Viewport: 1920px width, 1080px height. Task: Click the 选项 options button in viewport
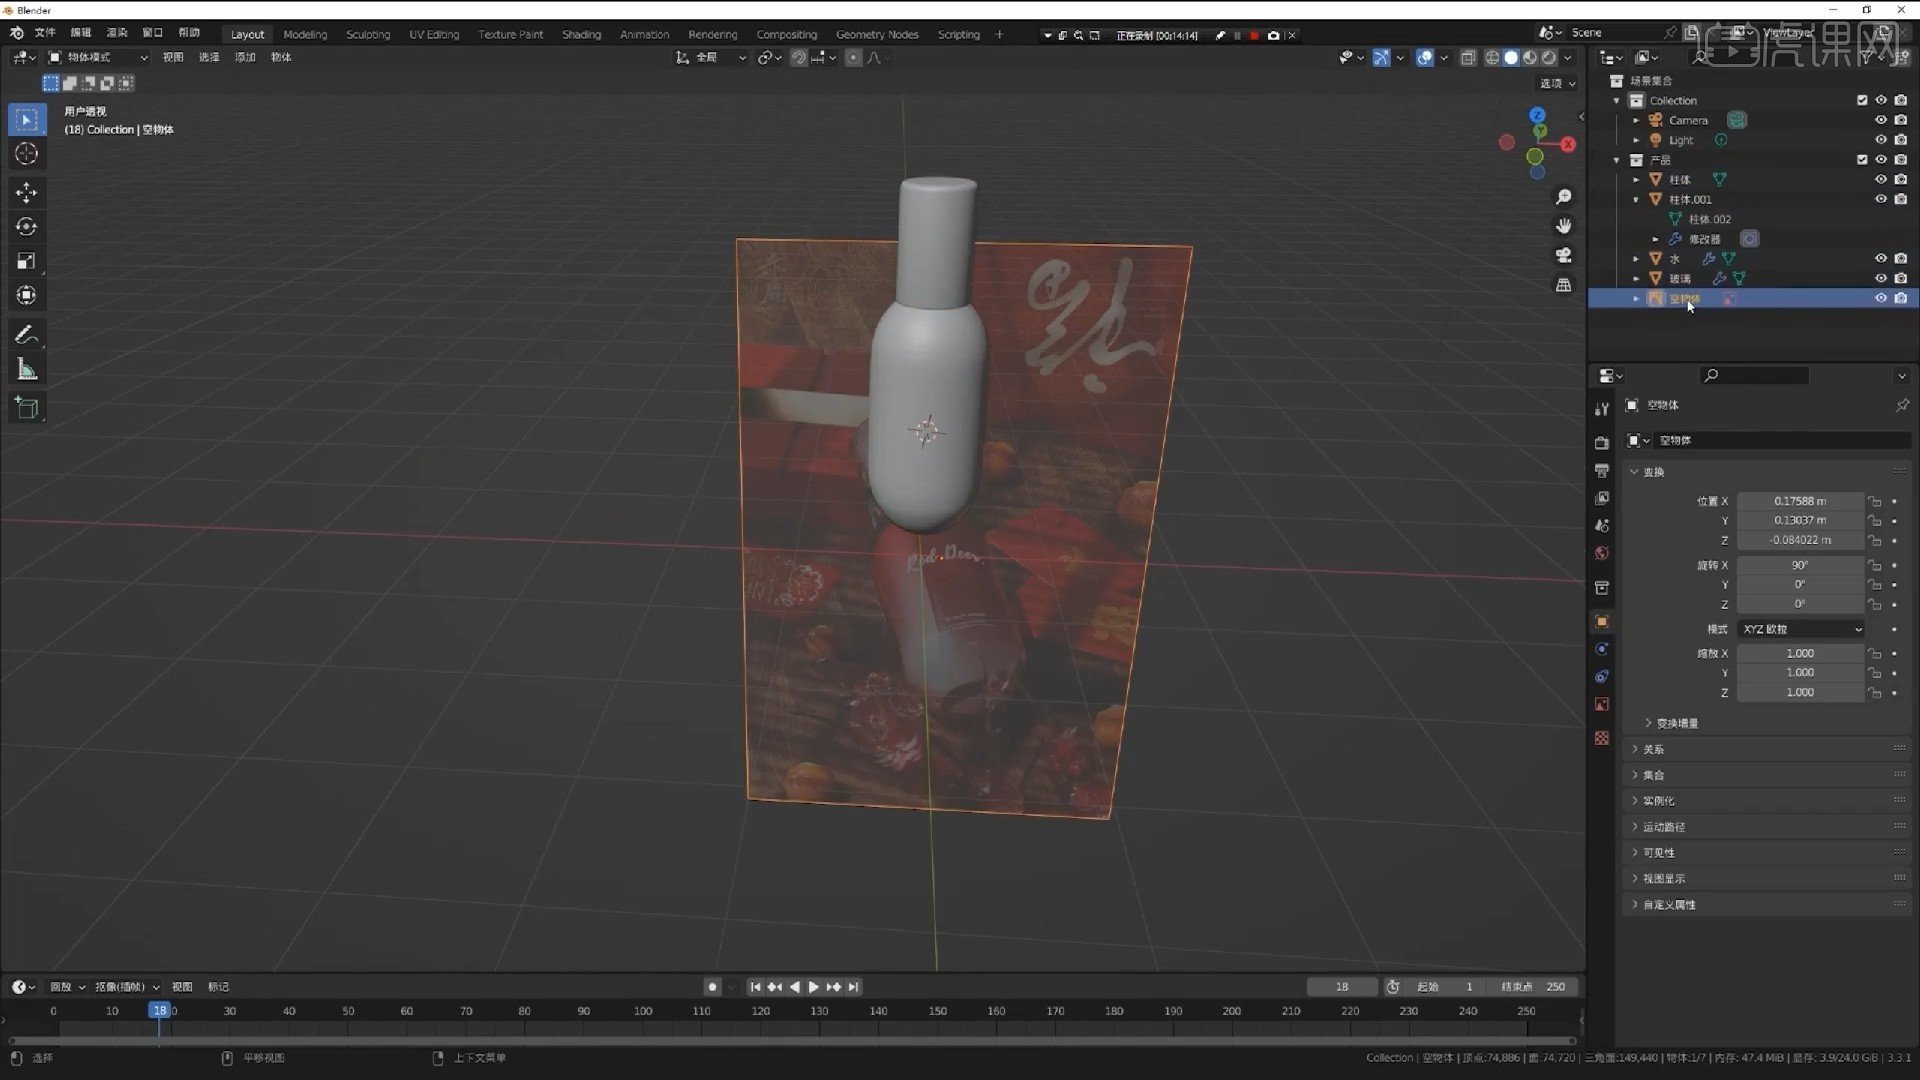(x=1557, y=84)
